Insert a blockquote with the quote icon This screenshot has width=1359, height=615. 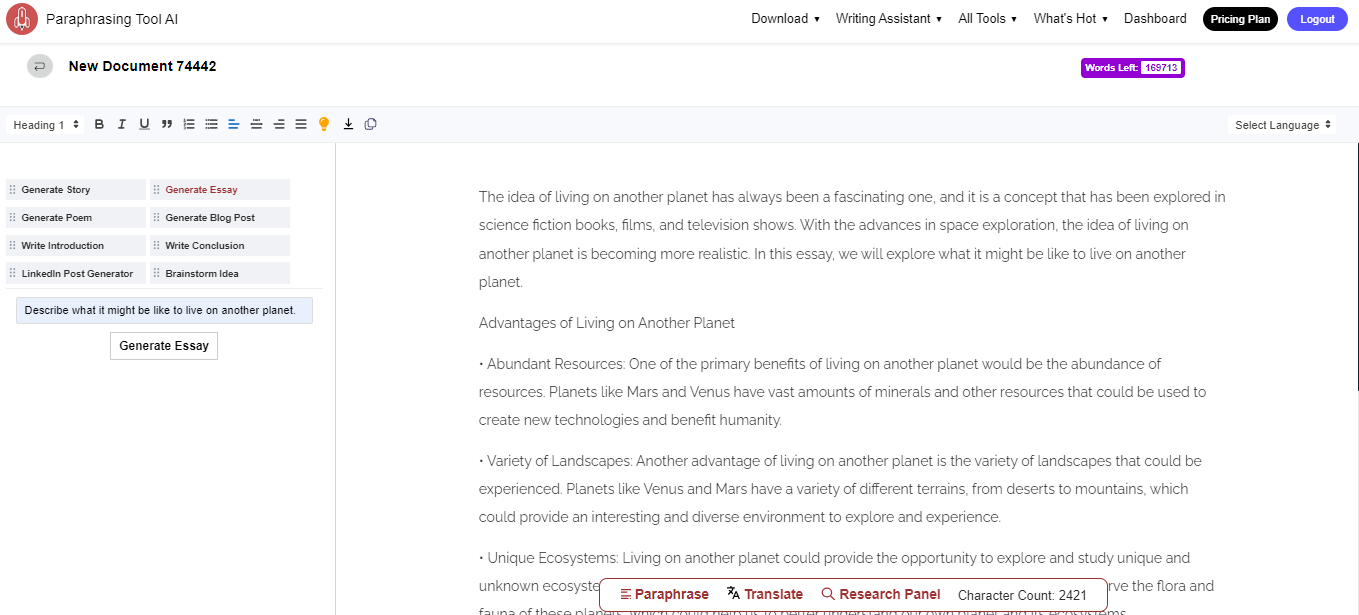tap(167, 124)
